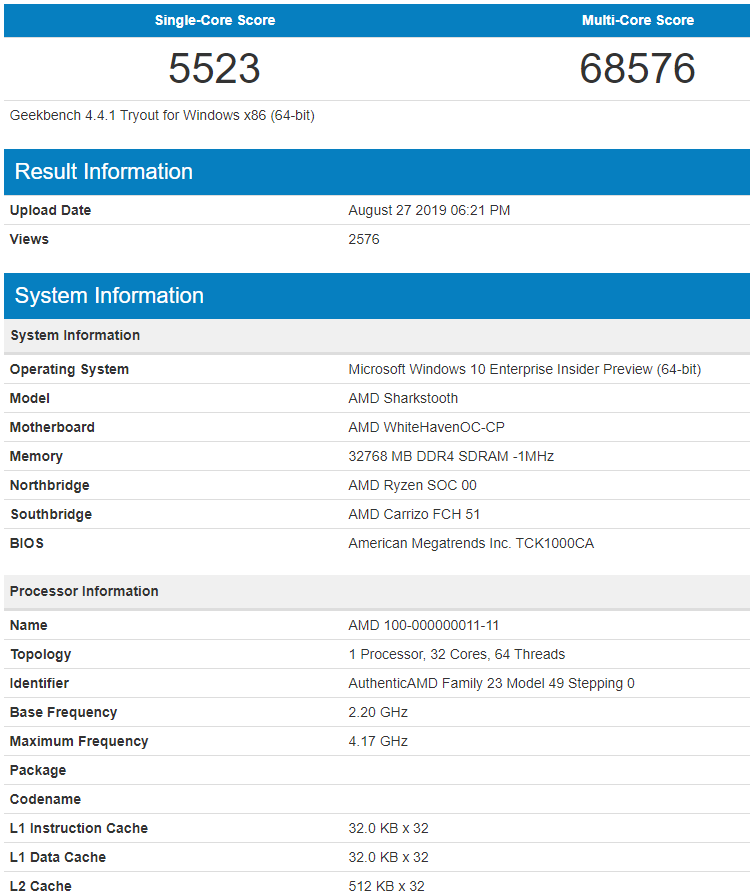
Task: Click the L1 Data Cache label
Action: [x=58, y=857]
